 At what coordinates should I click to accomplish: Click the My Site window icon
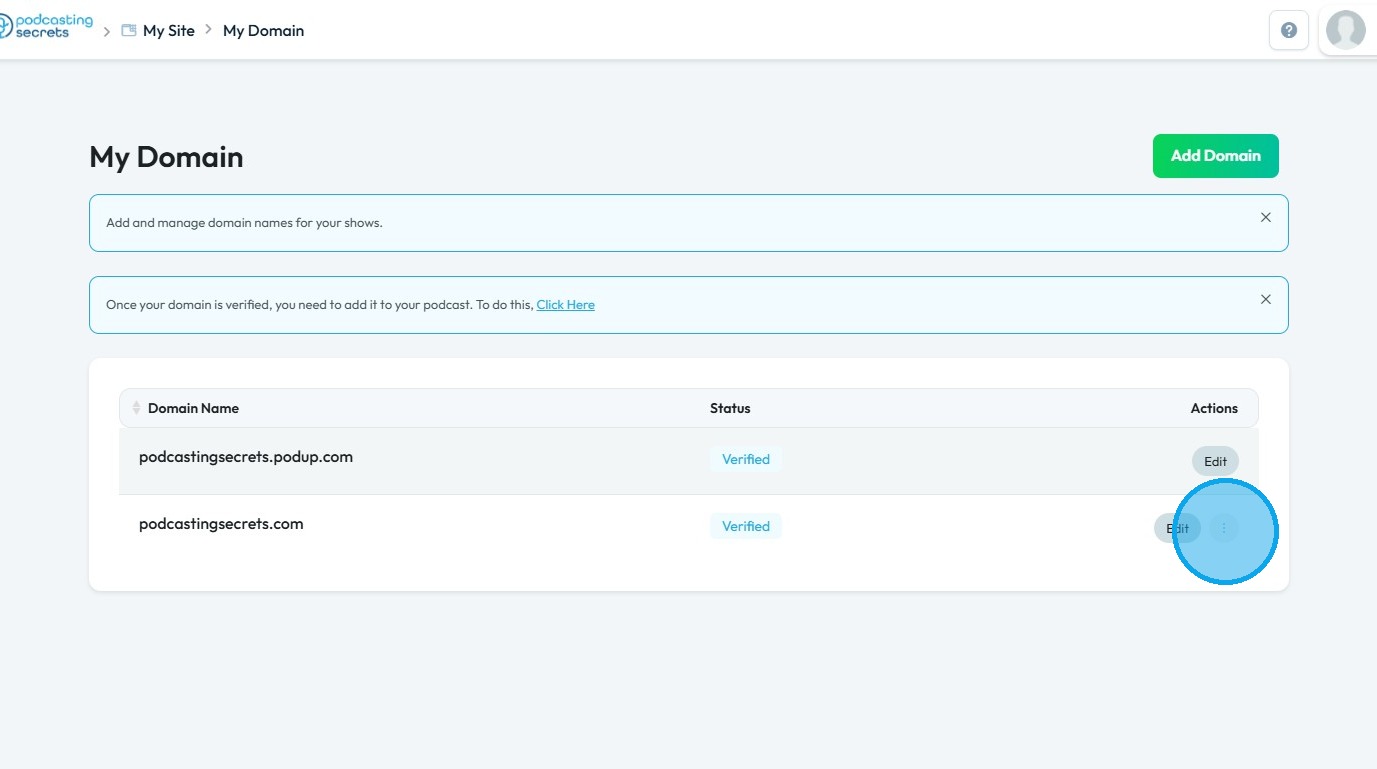(128, 31)
